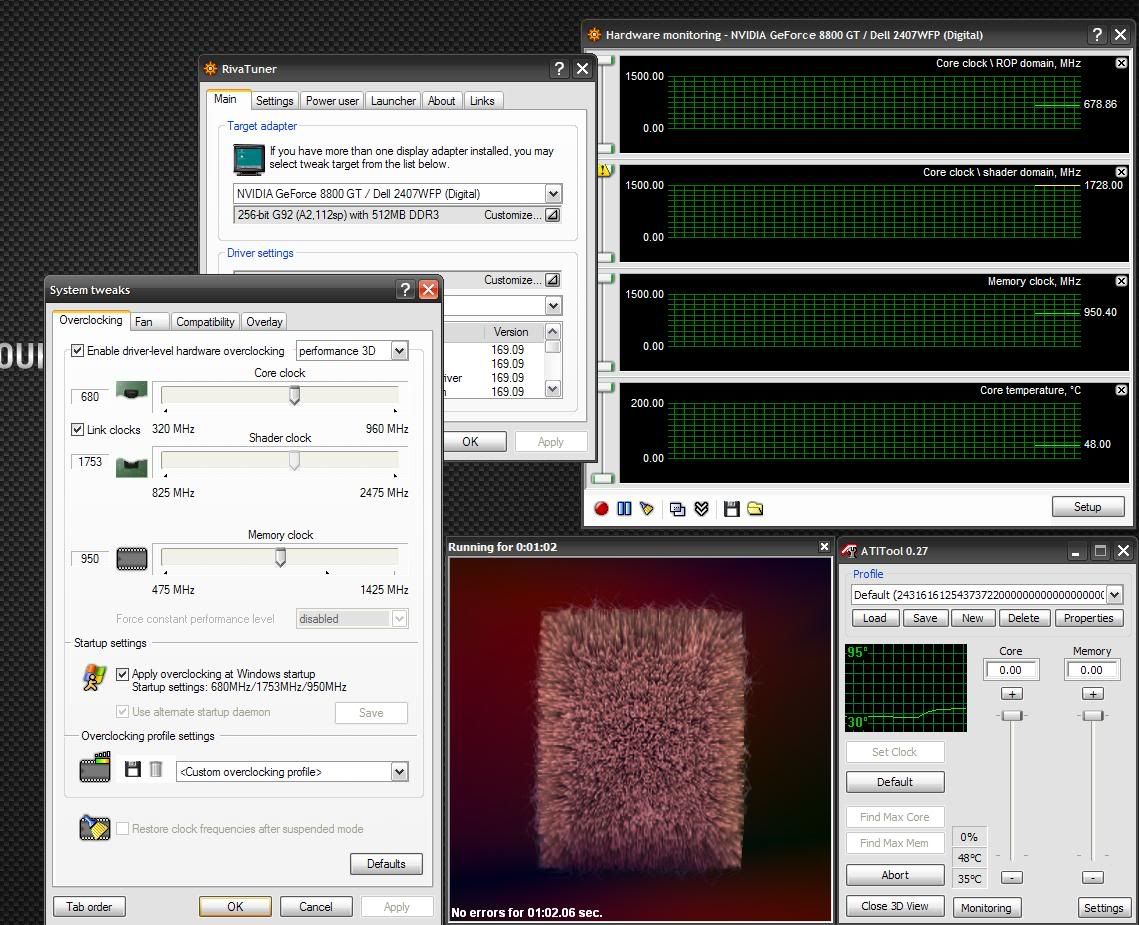The width and height of the screenshot is (1139, 925).
Task: Save the overclocking profile using floppy icon
Action: point(132,769)
